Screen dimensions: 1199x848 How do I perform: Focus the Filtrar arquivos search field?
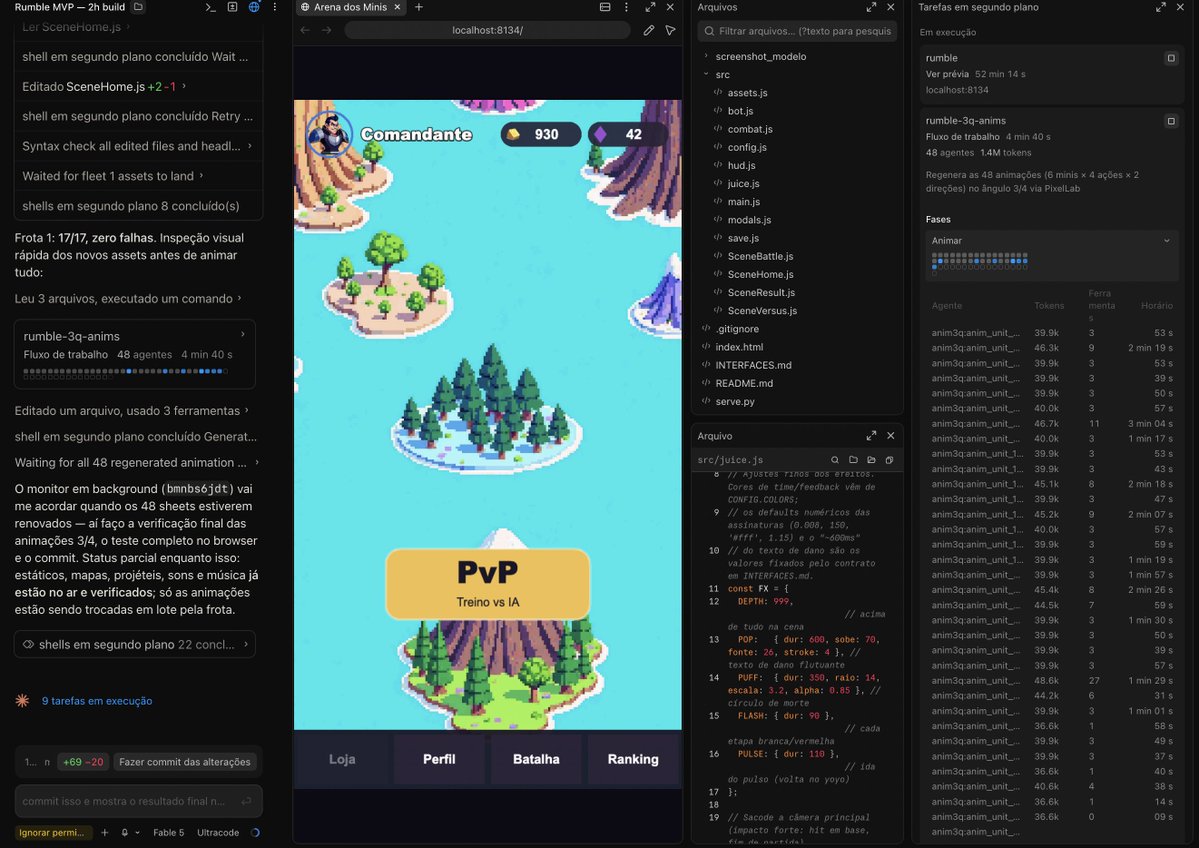pyautogui.click(x=797, y=31)
